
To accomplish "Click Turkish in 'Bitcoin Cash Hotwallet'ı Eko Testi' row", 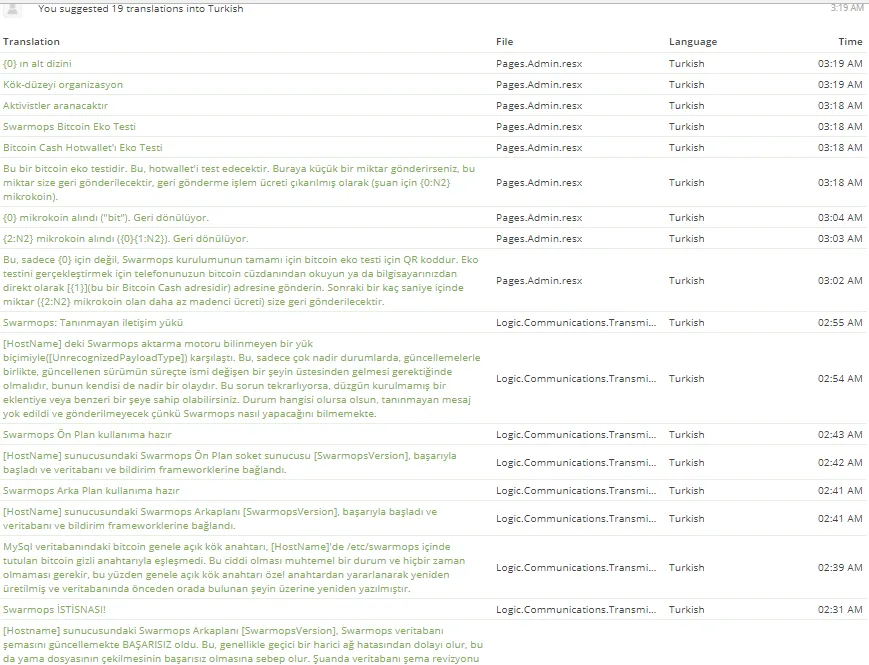I will click(687, 148).
